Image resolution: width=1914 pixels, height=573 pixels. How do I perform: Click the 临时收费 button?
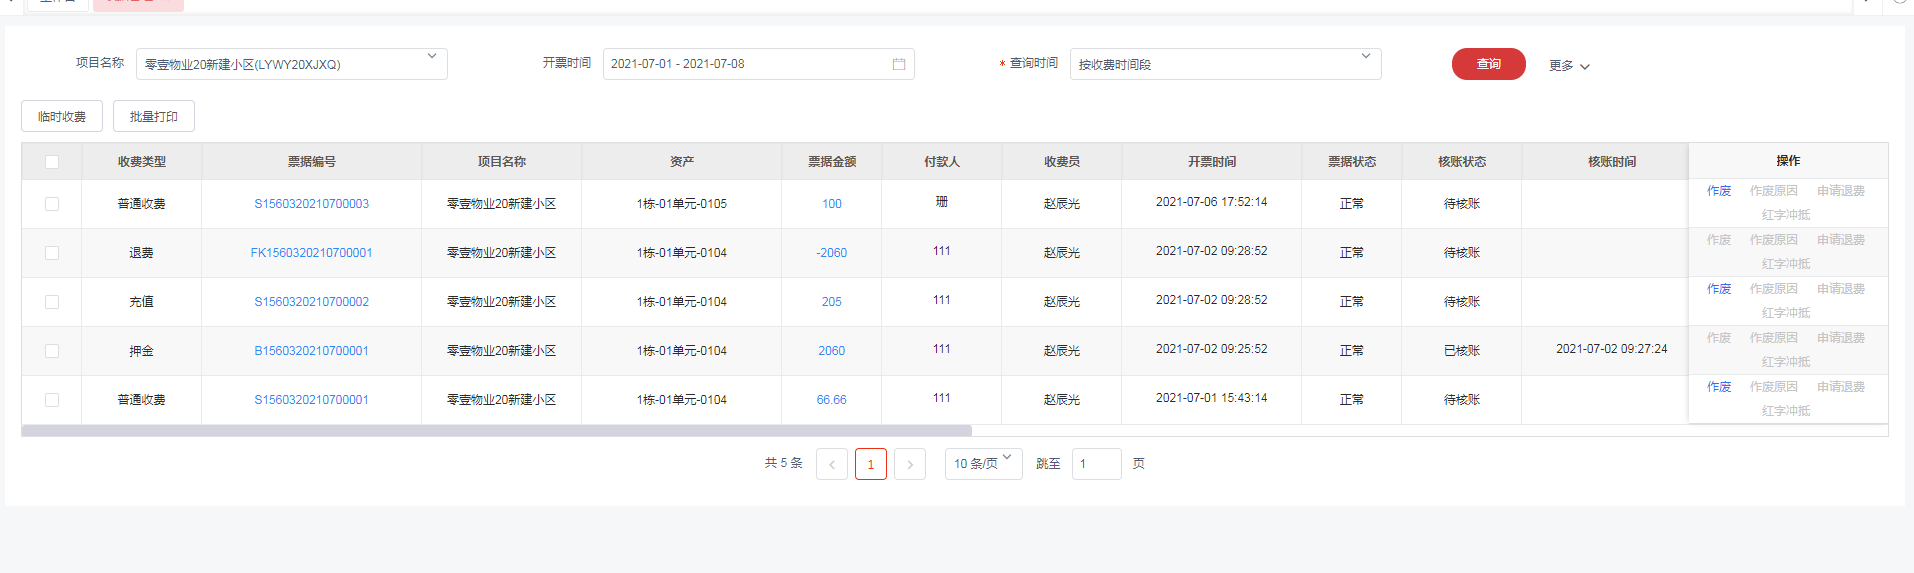(x=62, y=116)
